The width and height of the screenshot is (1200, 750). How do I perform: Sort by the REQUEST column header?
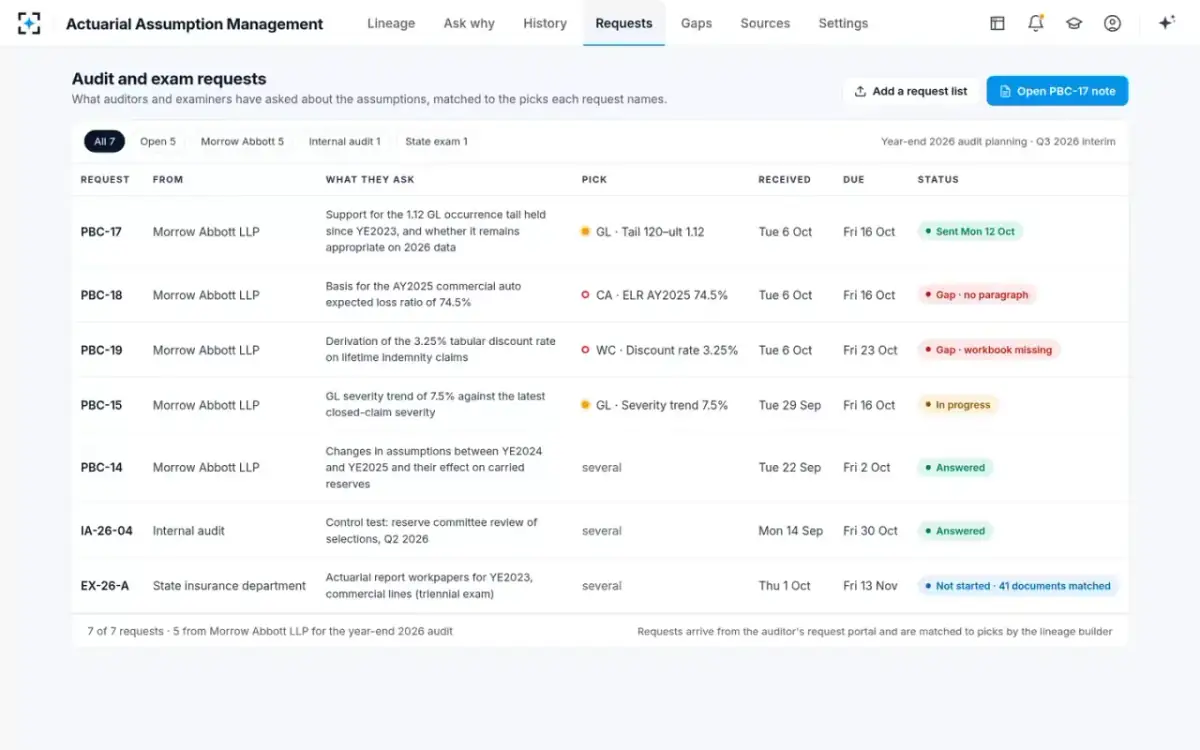pyautogui.click(x=105, y=179)
